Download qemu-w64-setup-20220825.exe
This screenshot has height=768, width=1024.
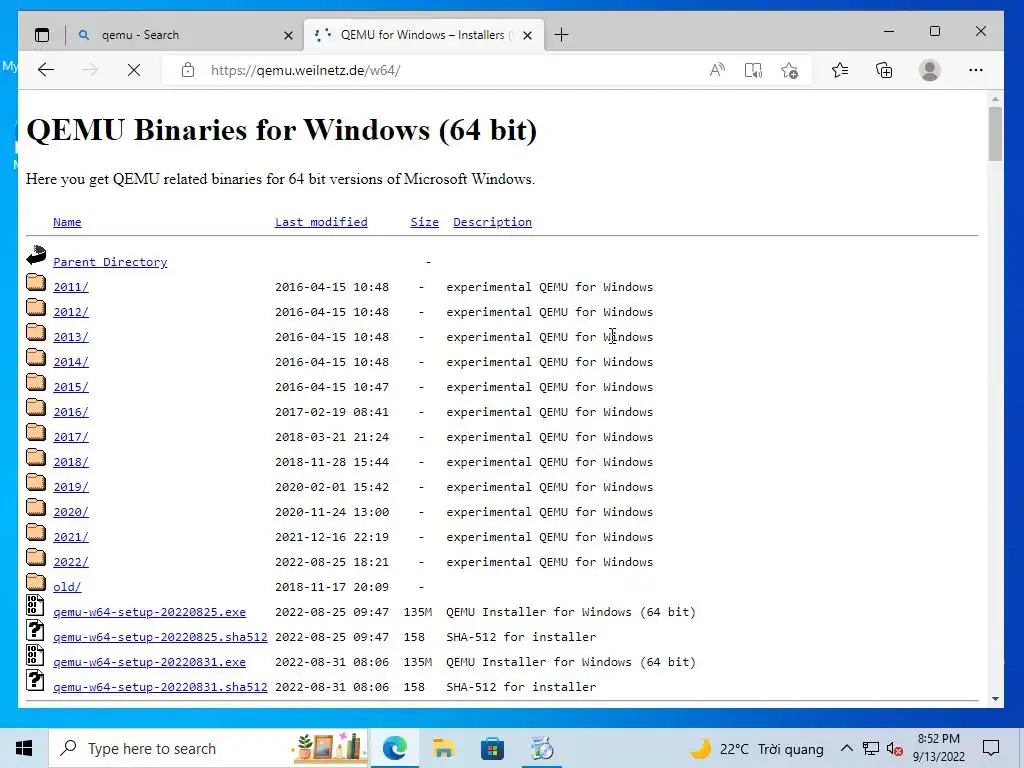(150, 612)
